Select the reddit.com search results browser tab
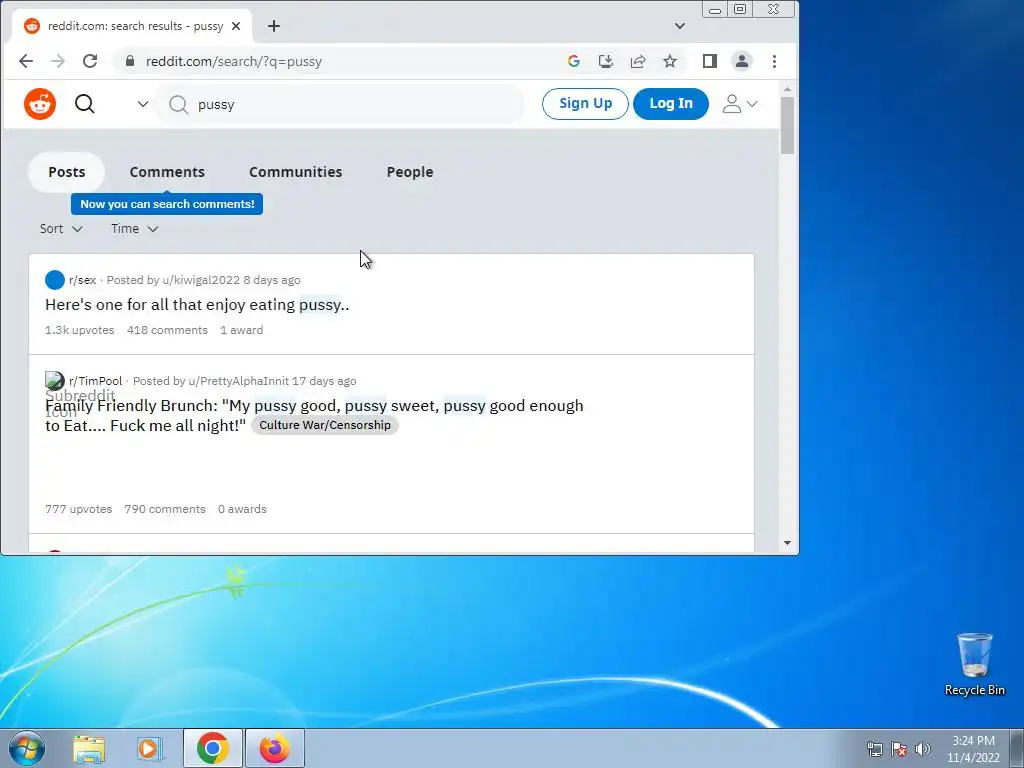This screenshot has width=1024, height=768. [x=132, y=26]
